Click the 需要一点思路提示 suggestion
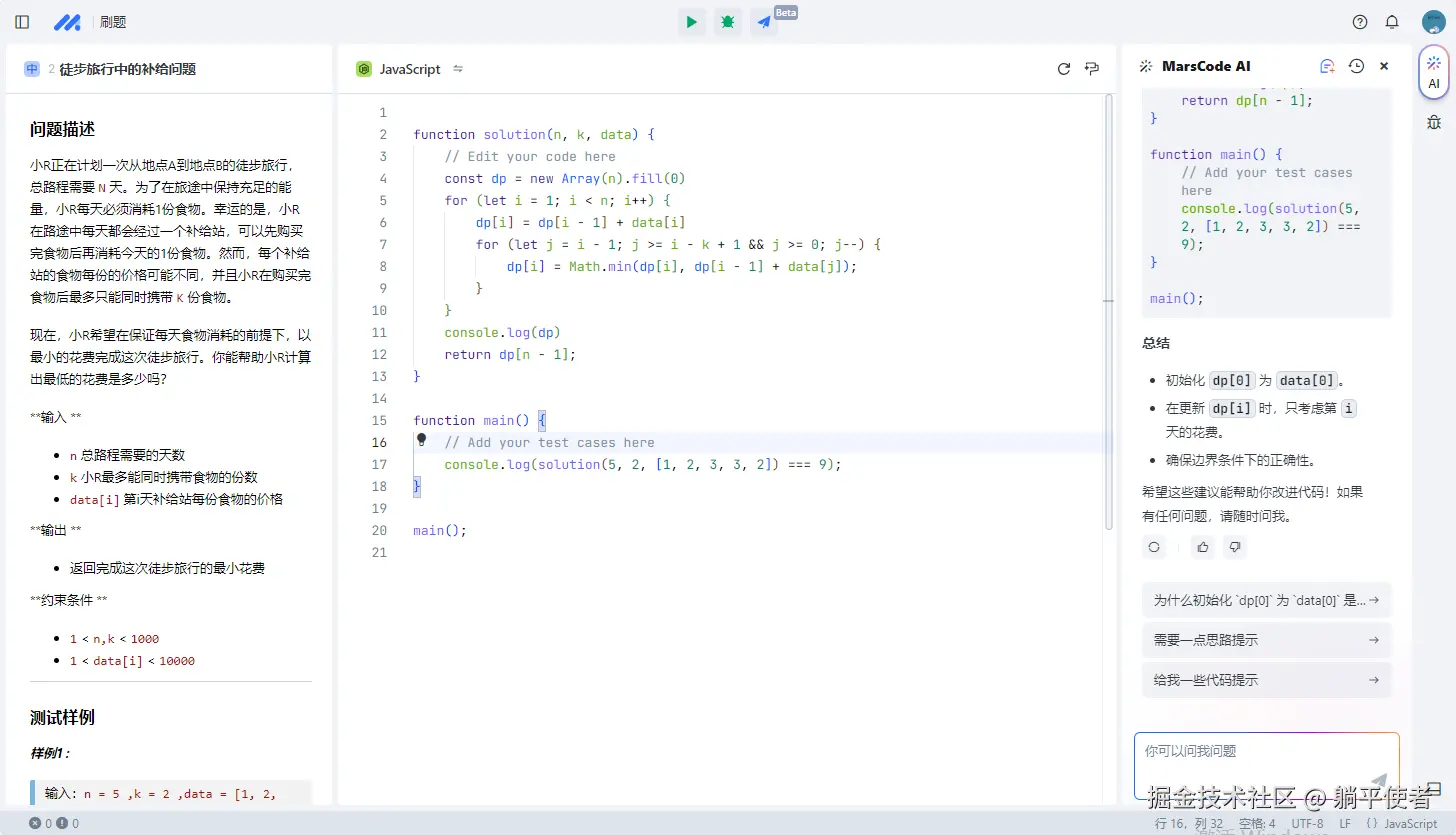This screenshot has width=1456, height=835. tap(1266, 640)
